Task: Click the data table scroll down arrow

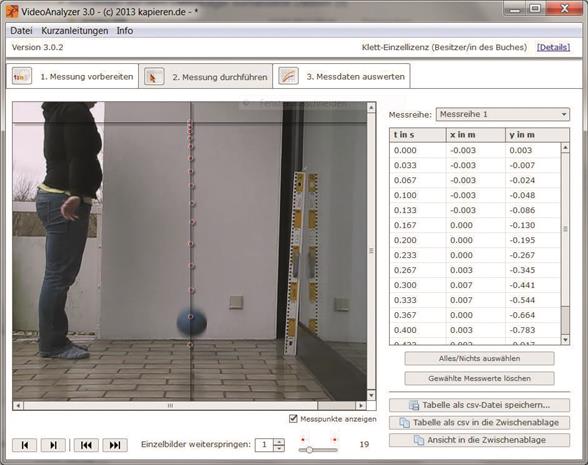Action: coord(565,340)
